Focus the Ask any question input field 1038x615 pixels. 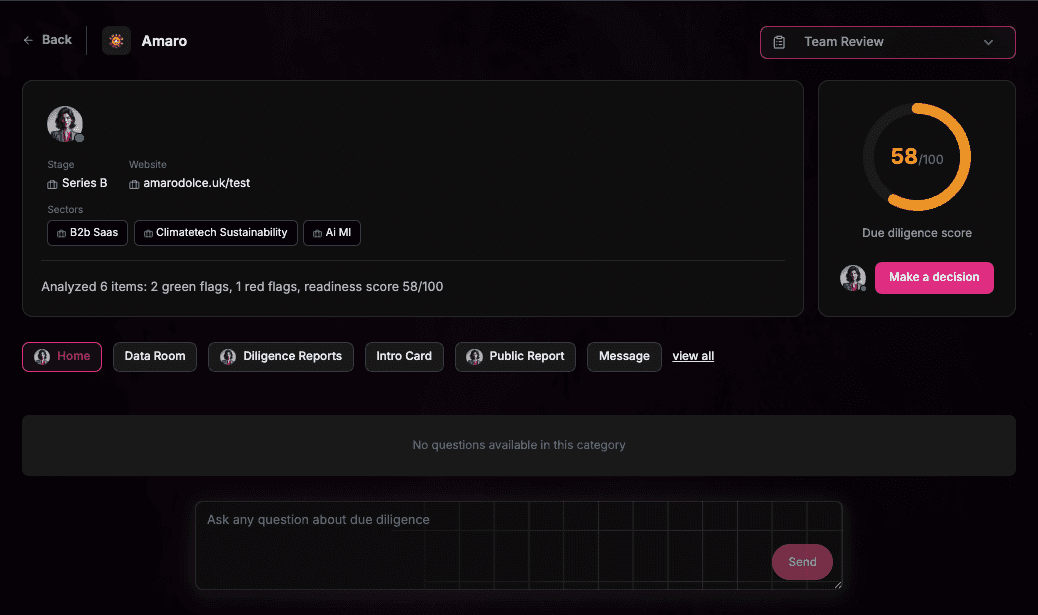518,545
